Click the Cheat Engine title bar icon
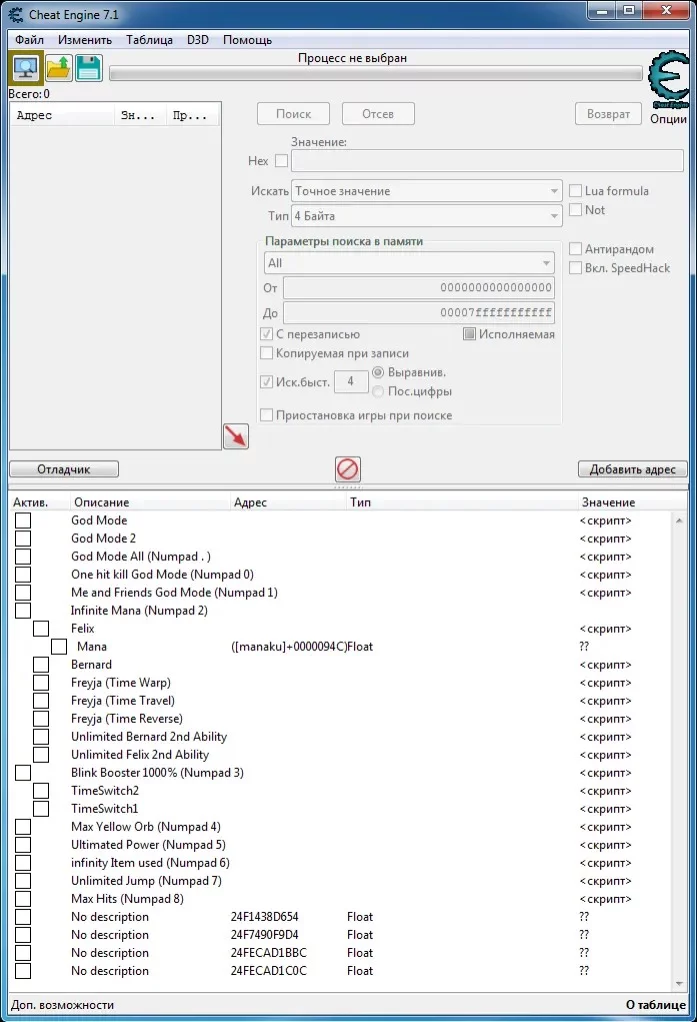Screen dimensions: 697x1022 (16, 14)
